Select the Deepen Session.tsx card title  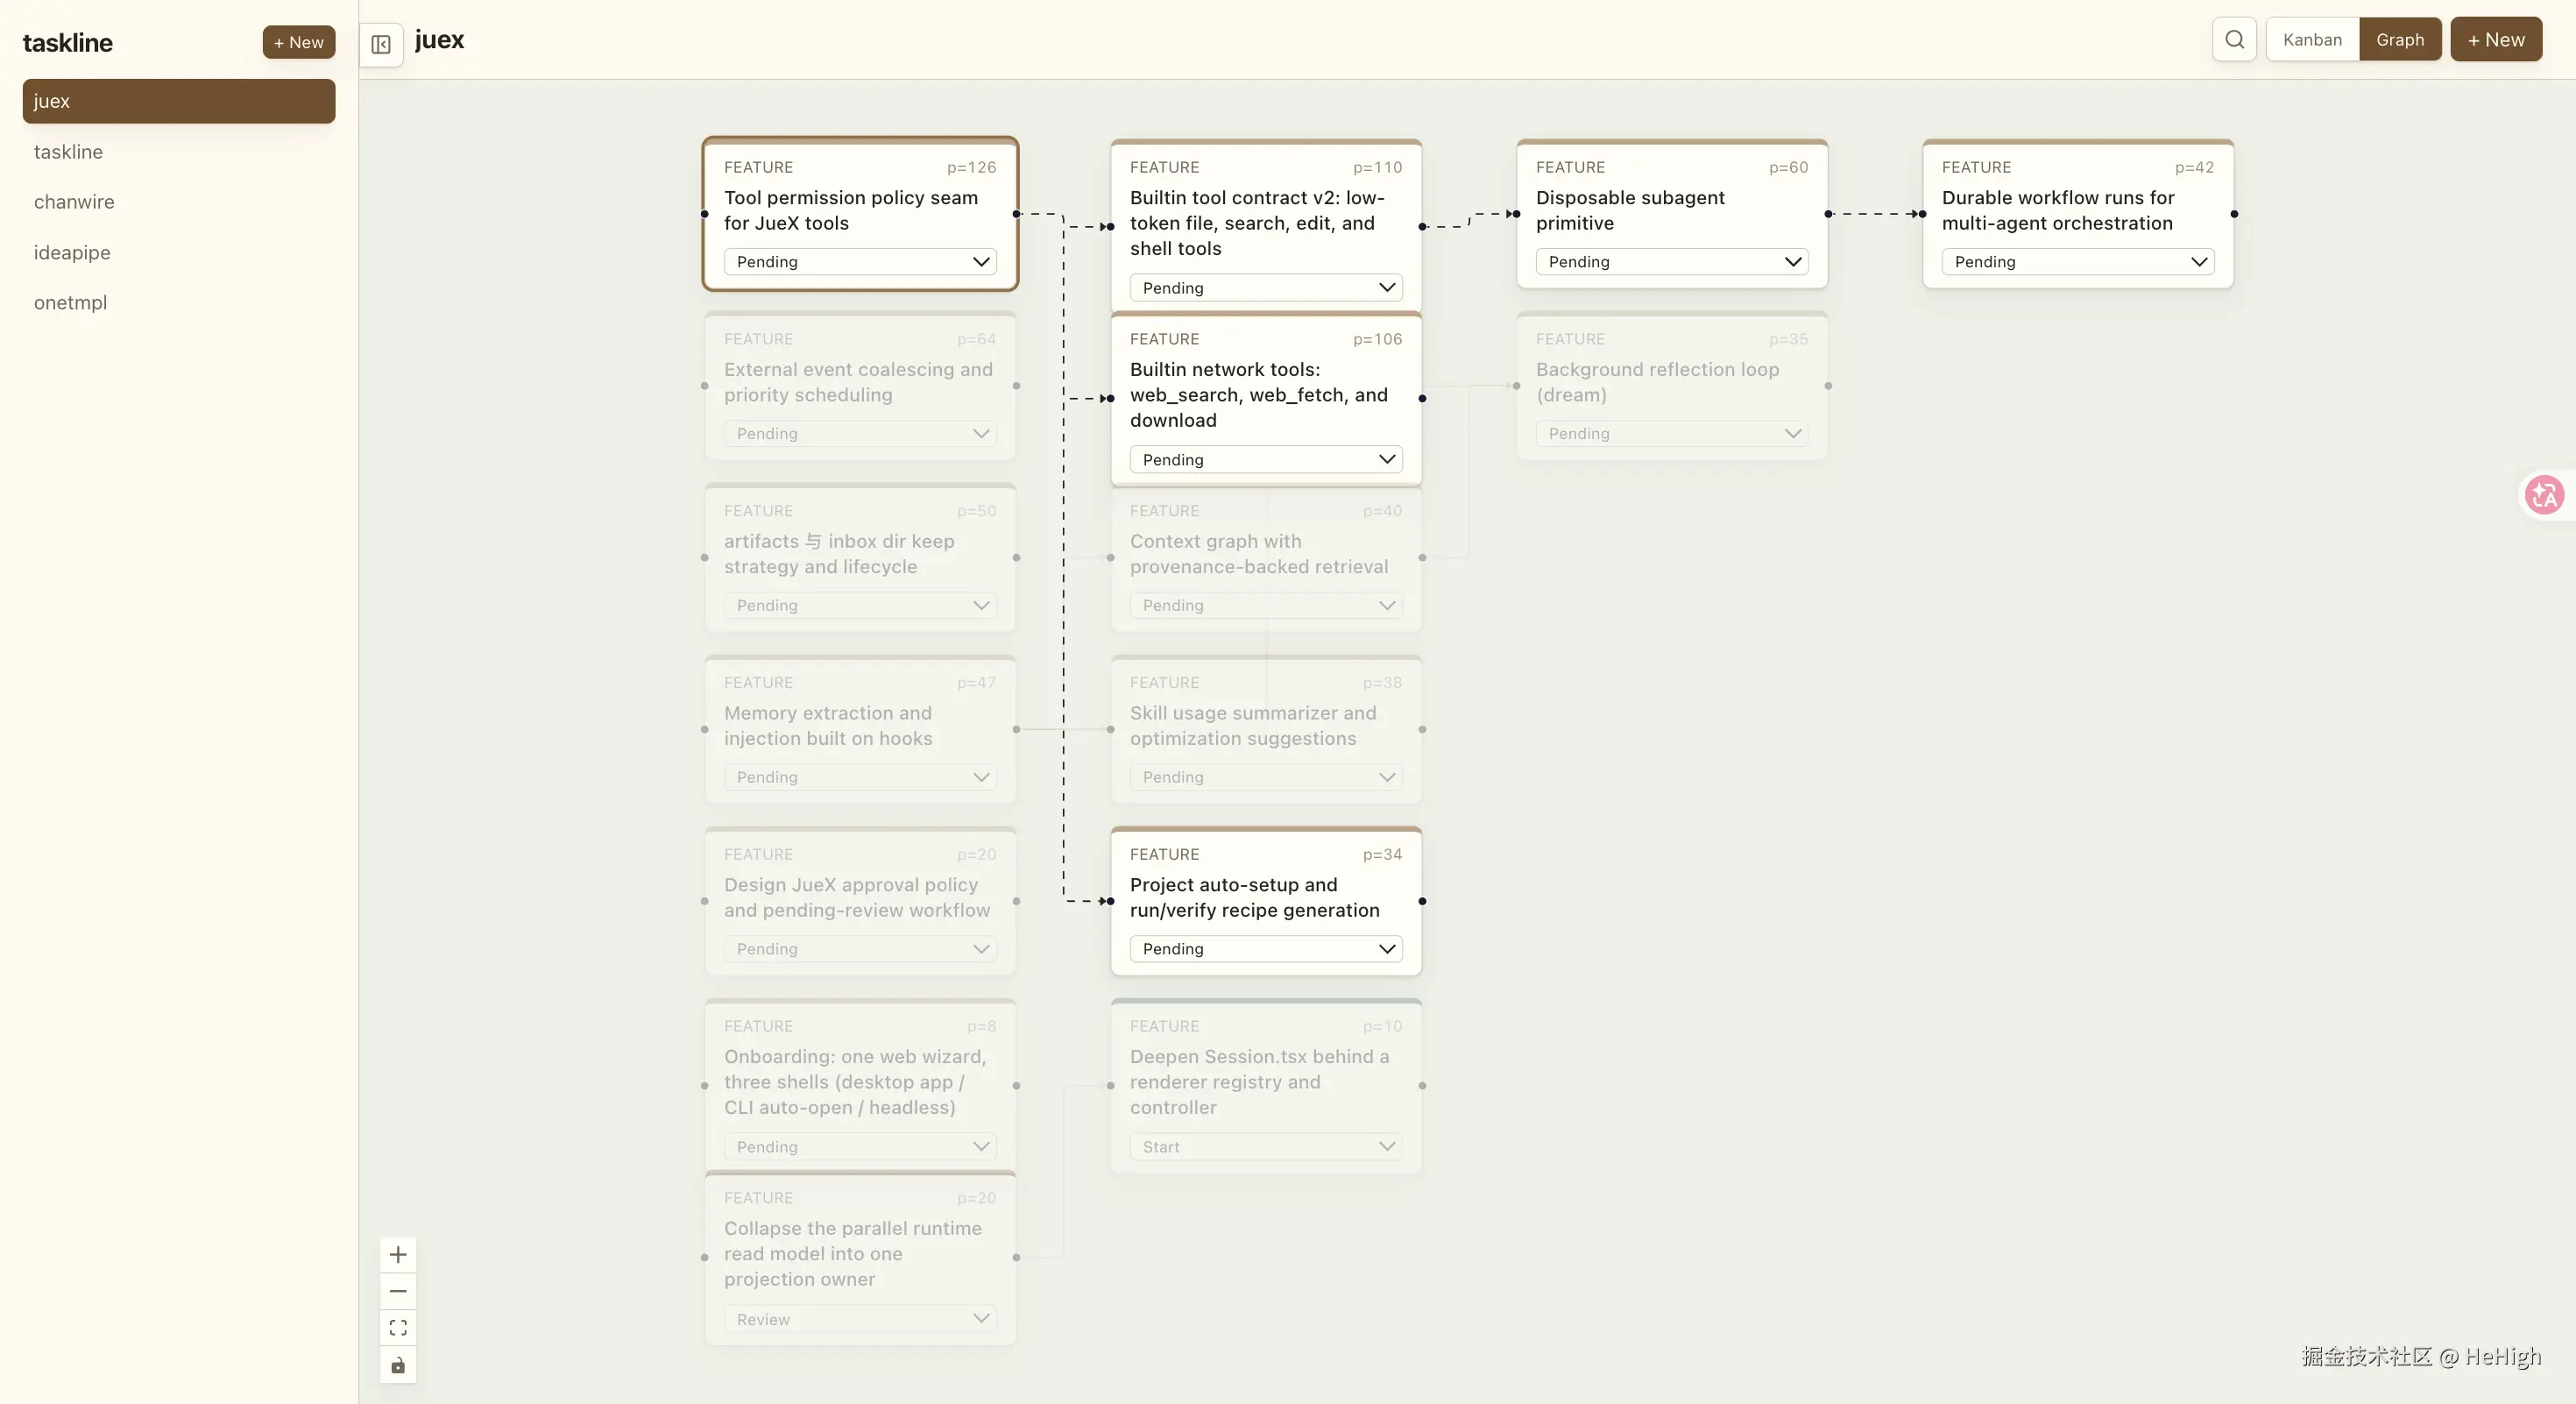click(1259, 1082)
